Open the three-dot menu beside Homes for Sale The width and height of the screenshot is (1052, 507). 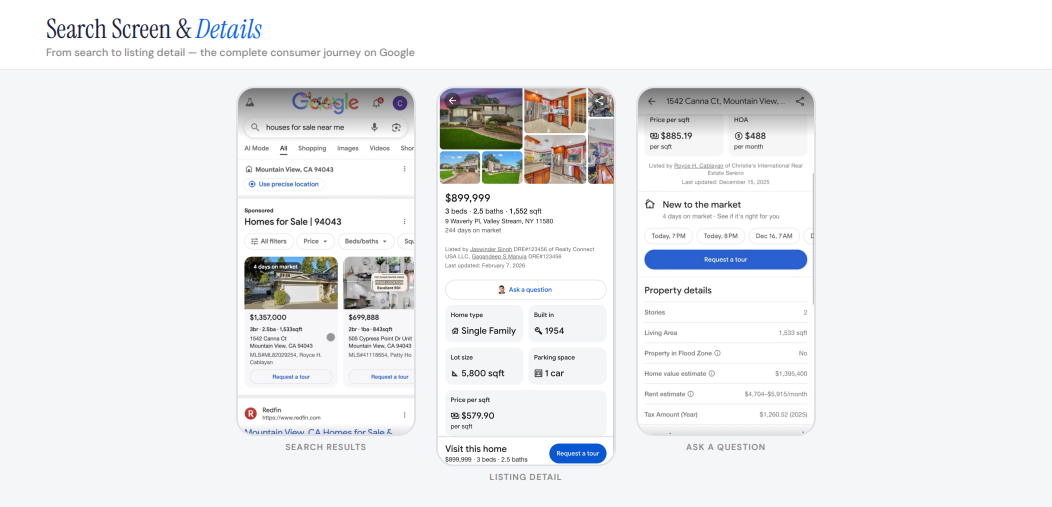pos(405,221)
